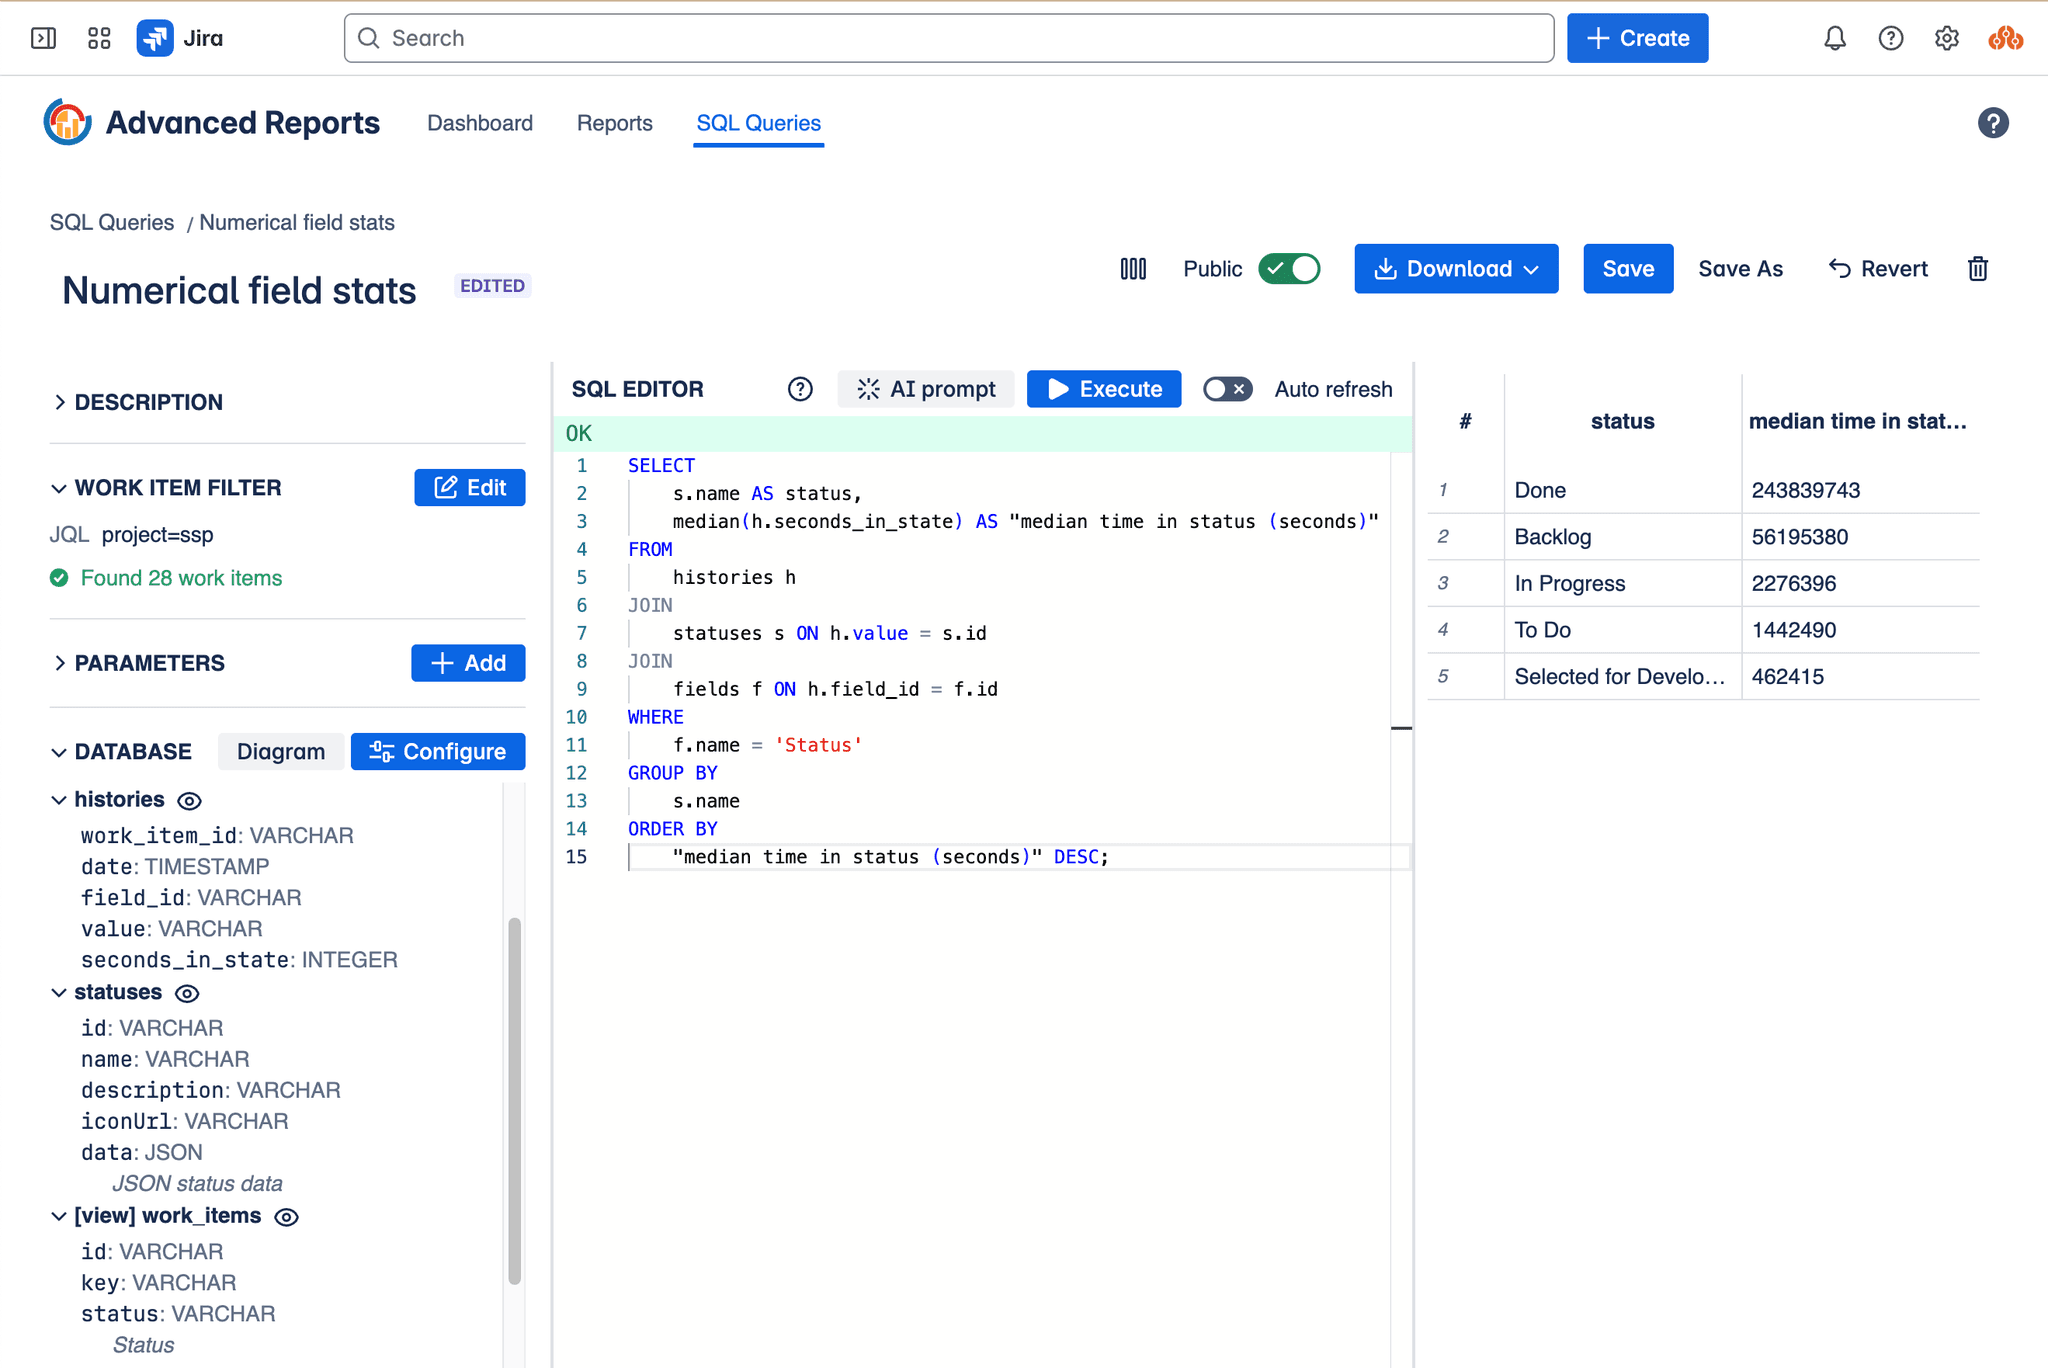Click the delete query trash icon
This screenshot has height=1368, width=2048.
tap(1977, 269)
